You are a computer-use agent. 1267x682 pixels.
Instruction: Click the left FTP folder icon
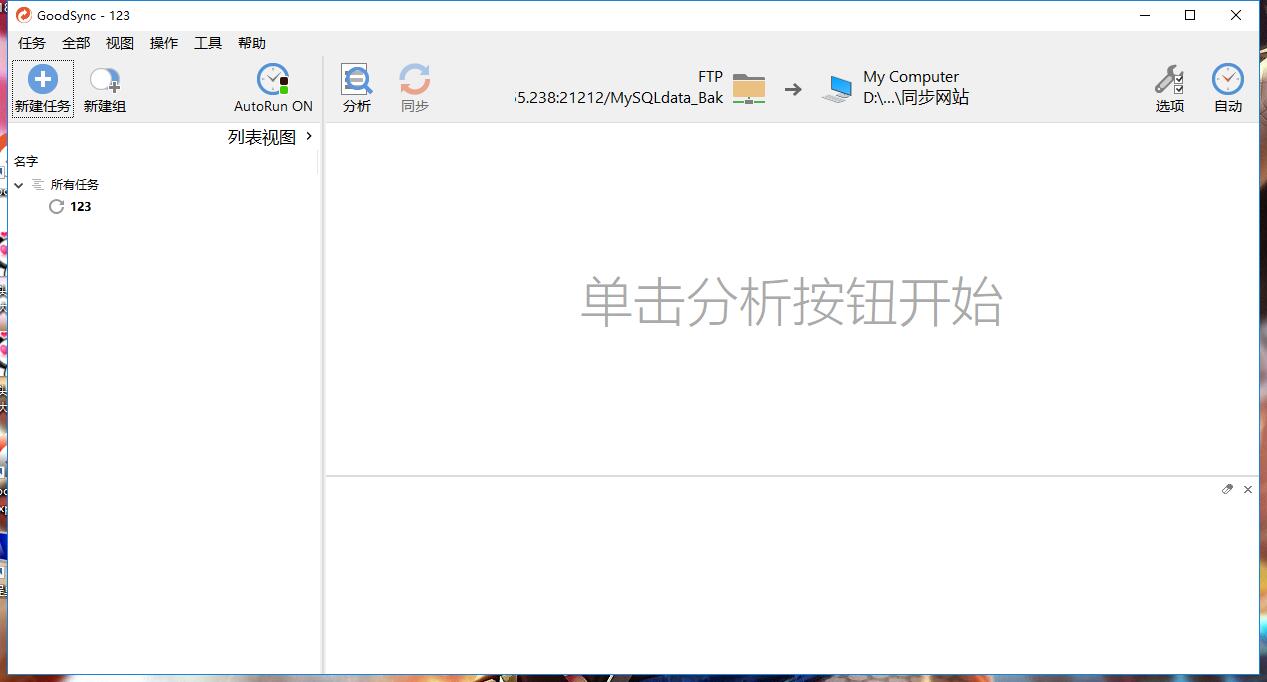[748, 88]
